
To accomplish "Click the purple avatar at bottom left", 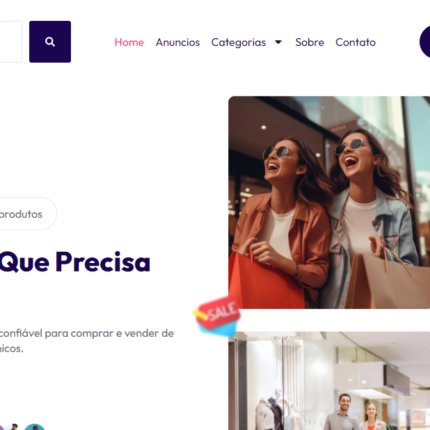I will click(x=1, y=428).
